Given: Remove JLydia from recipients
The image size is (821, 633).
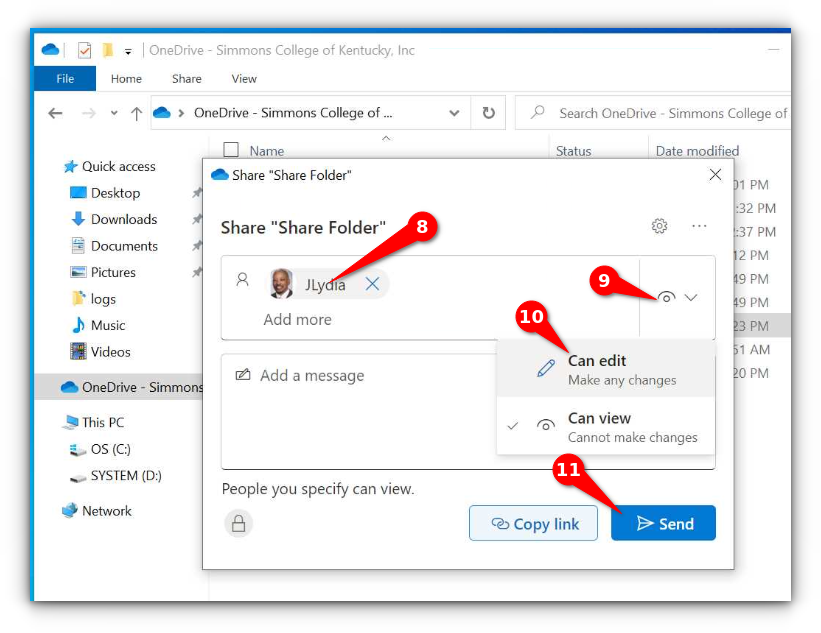Looking at the screenshot, I should pos(372,284).
